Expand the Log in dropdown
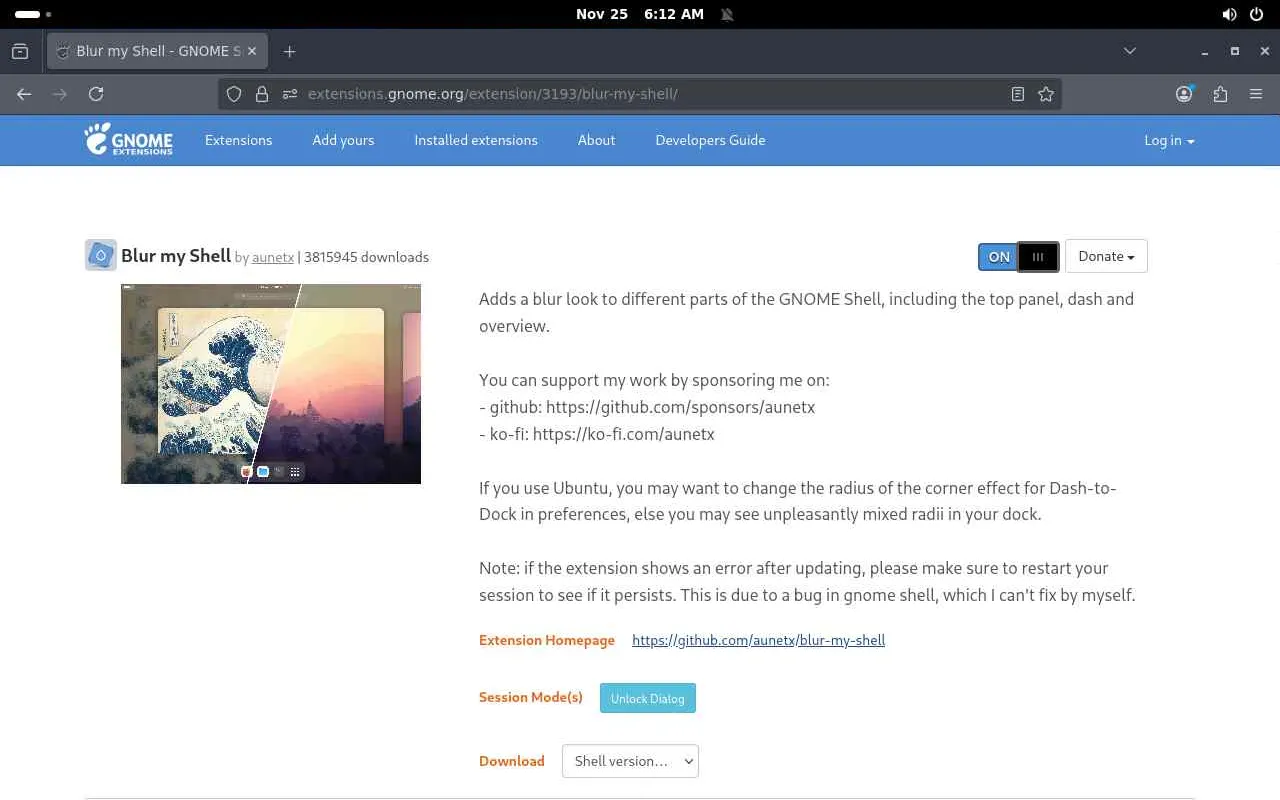 (x=1169, y=140)
